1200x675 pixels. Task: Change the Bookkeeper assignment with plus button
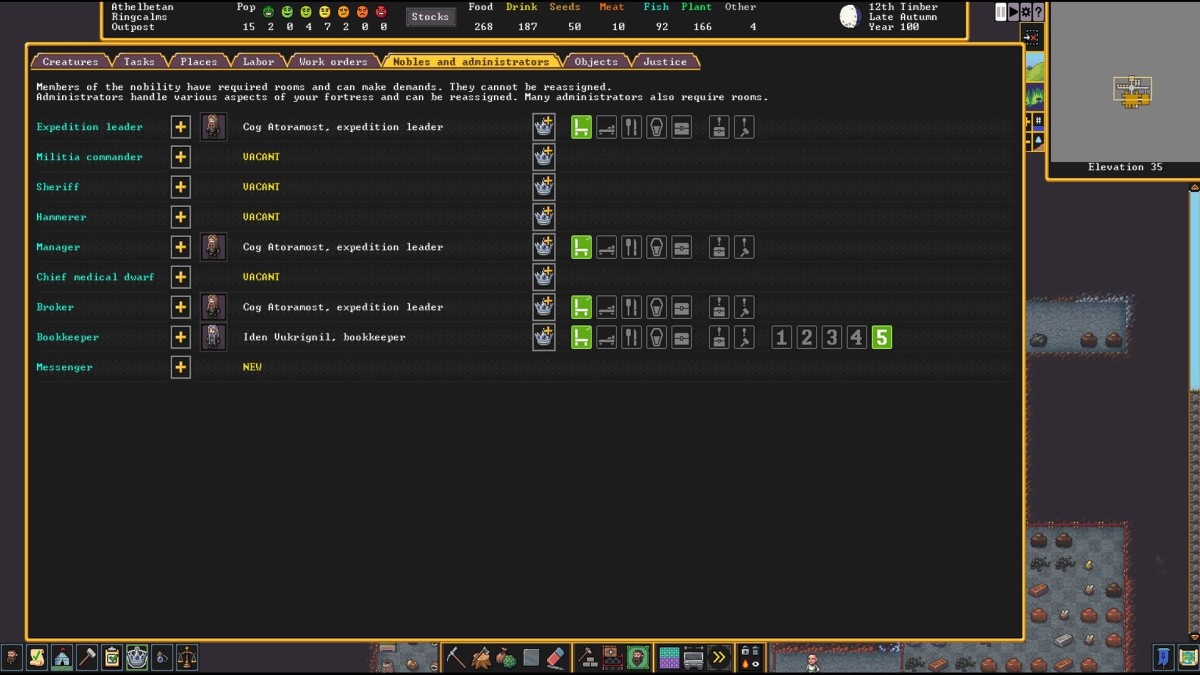tap(180, 337)
